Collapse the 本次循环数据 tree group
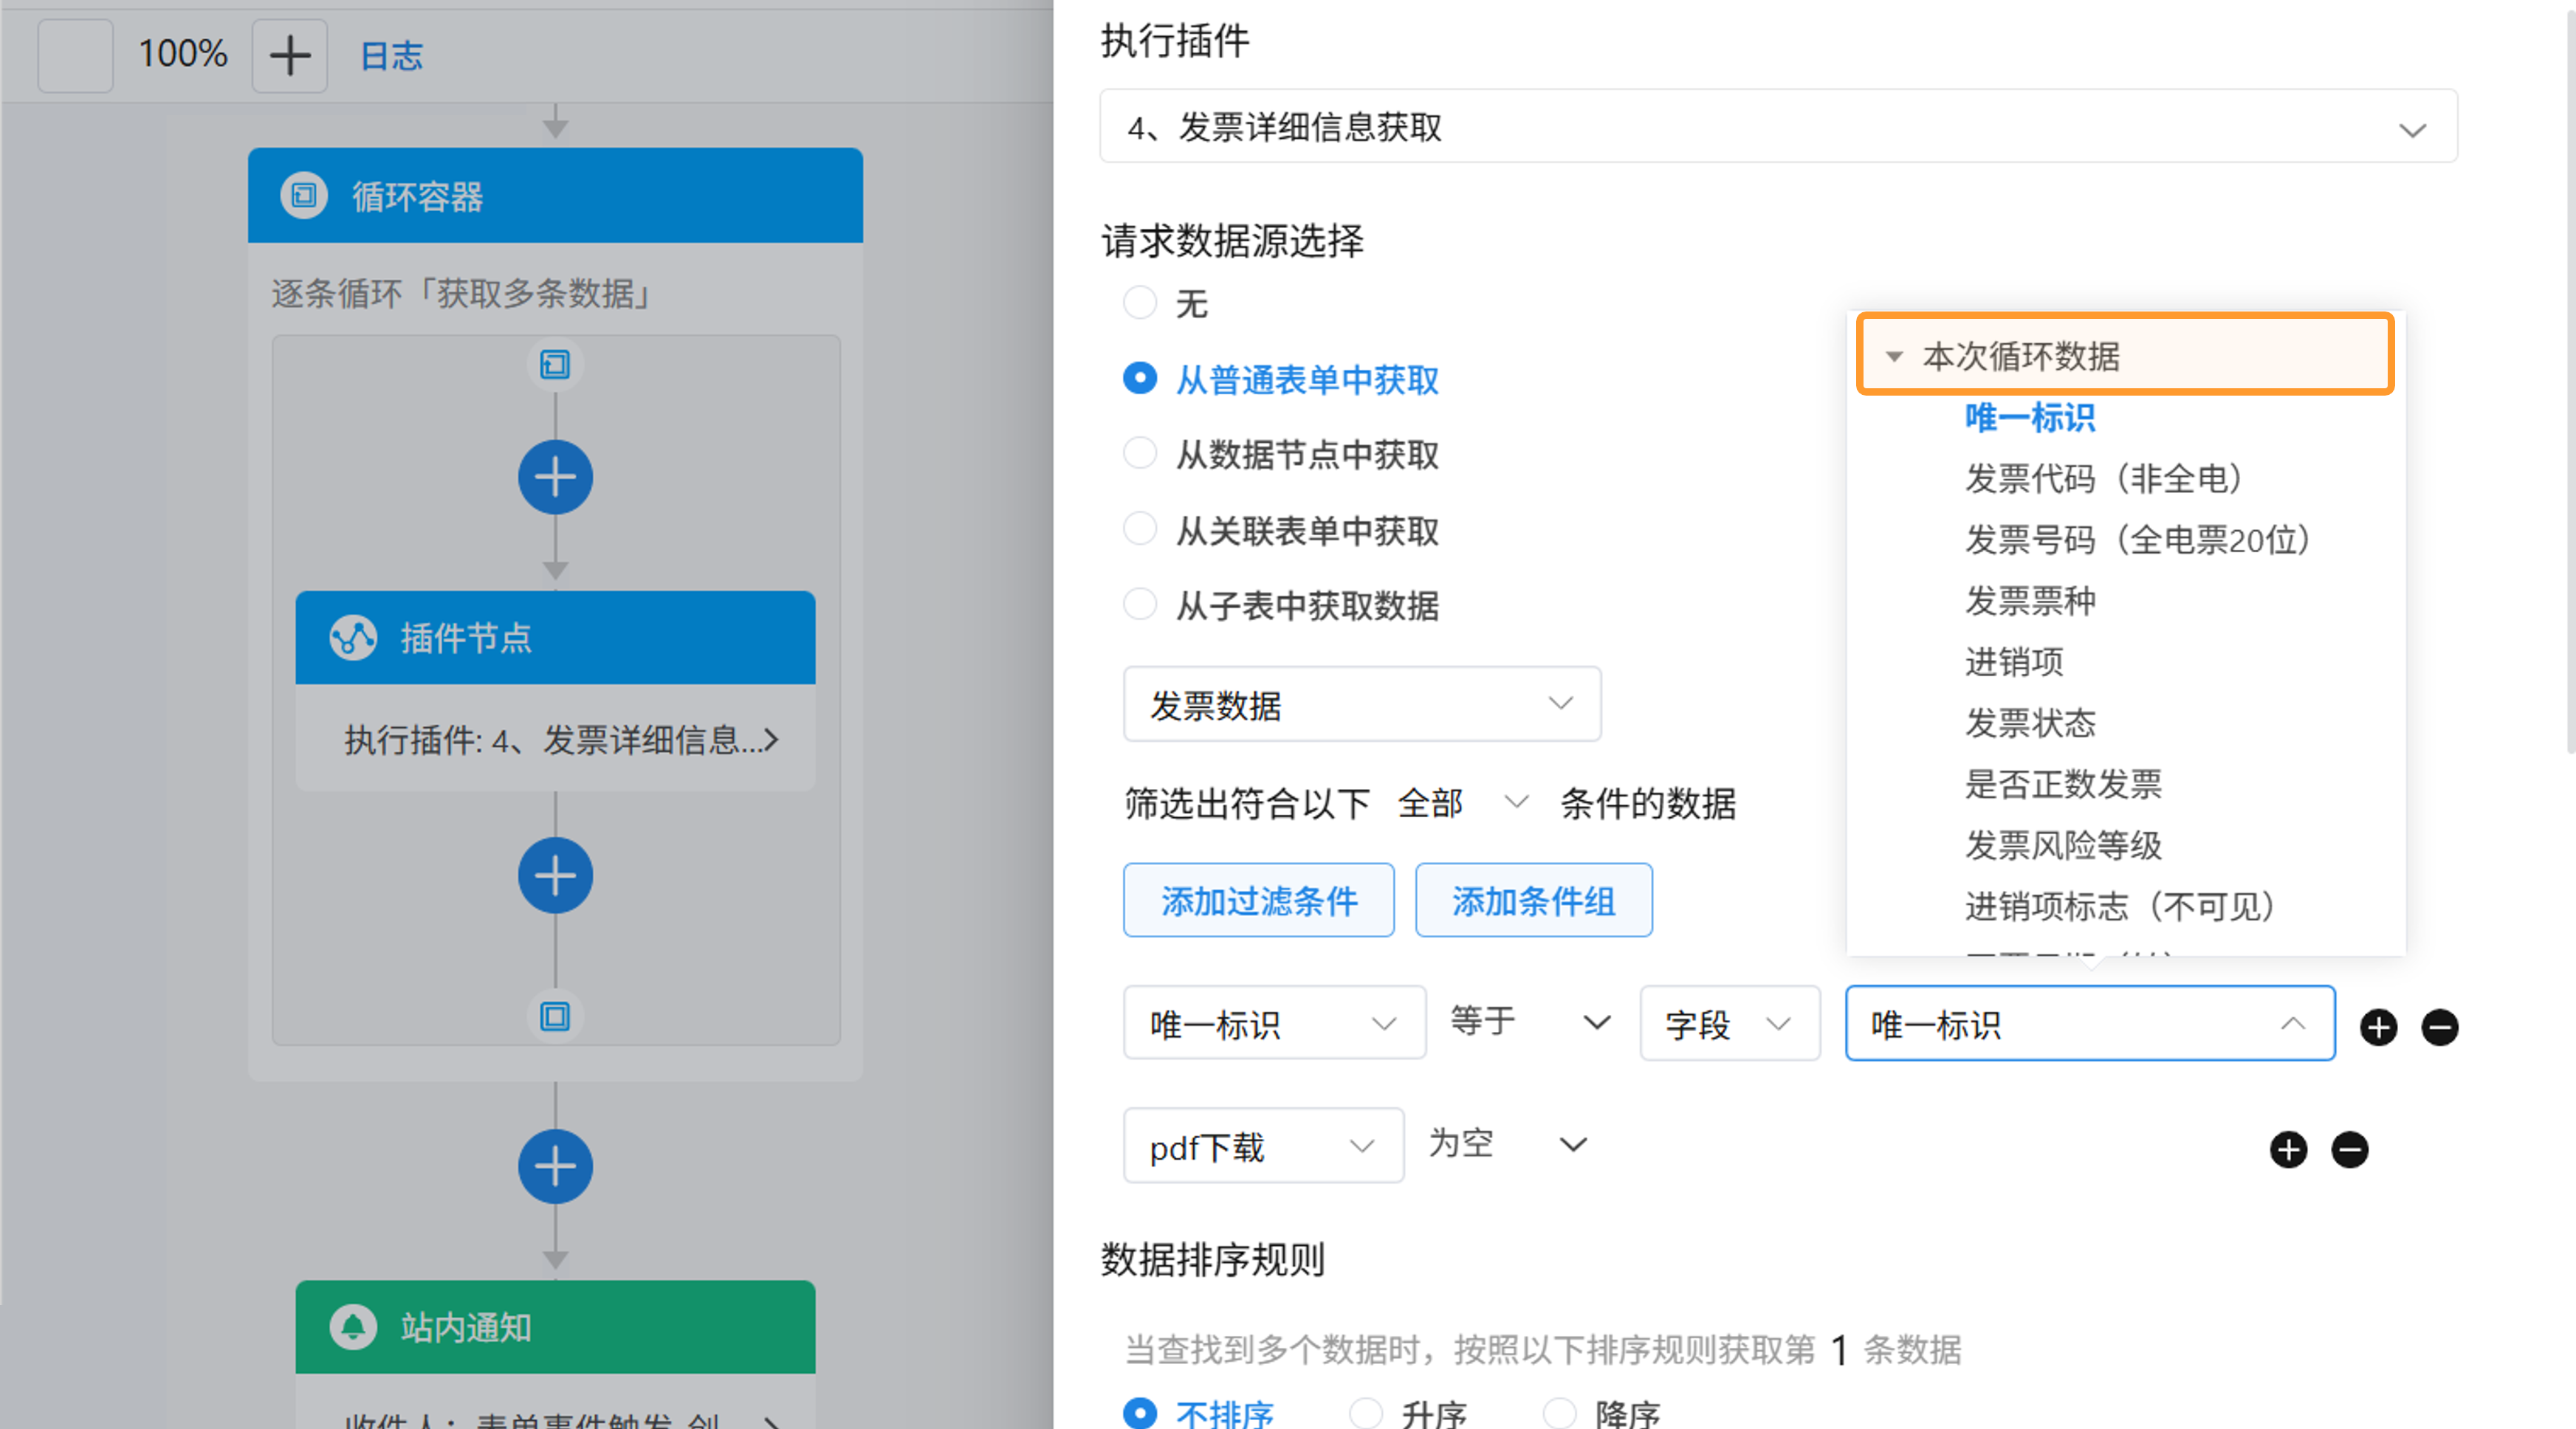Image resolution: width=2576 pixels, height=1429 pixels. point(1894,356)
